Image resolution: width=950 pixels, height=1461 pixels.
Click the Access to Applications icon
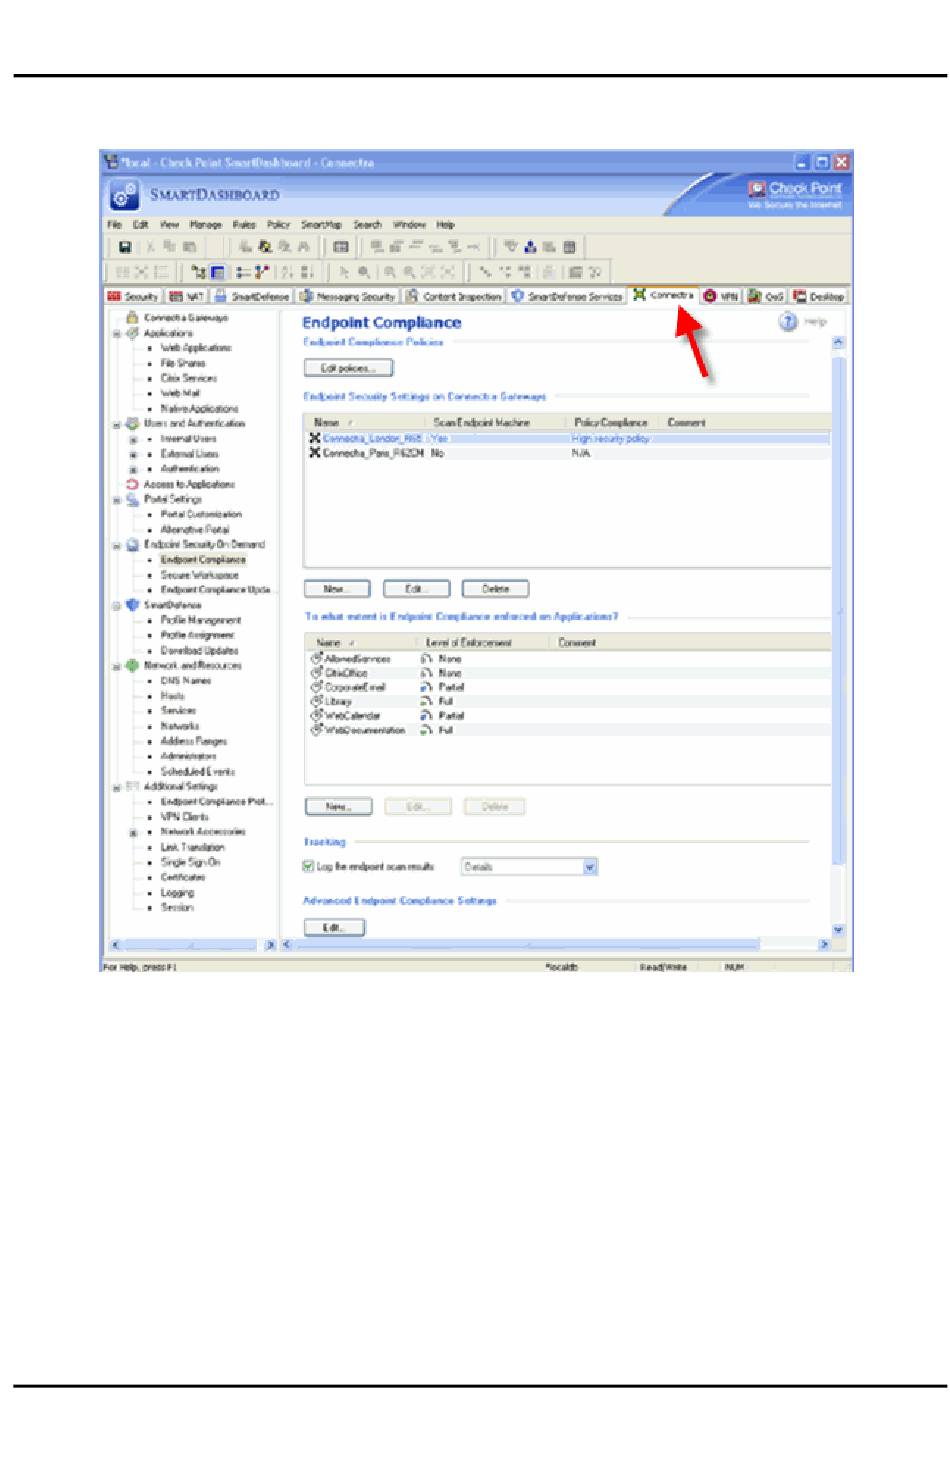132,484
